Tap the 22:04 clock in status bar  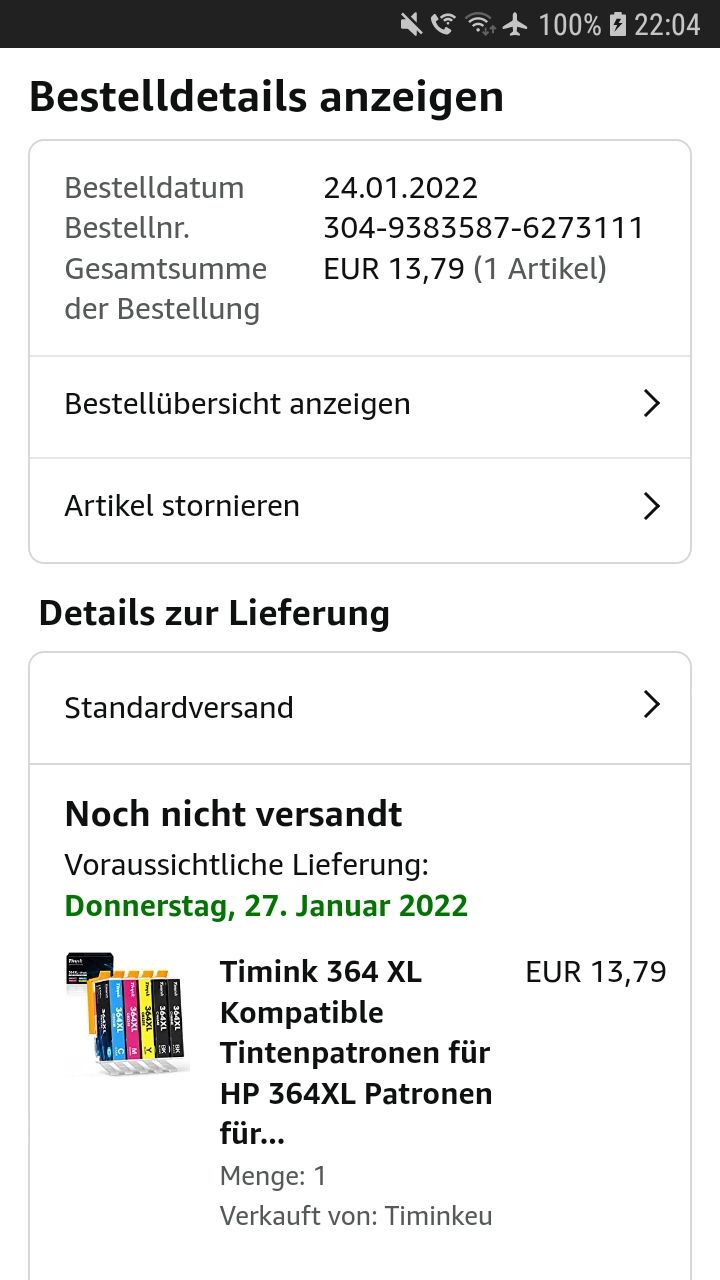pyautogui.click(x=667, y=24)
